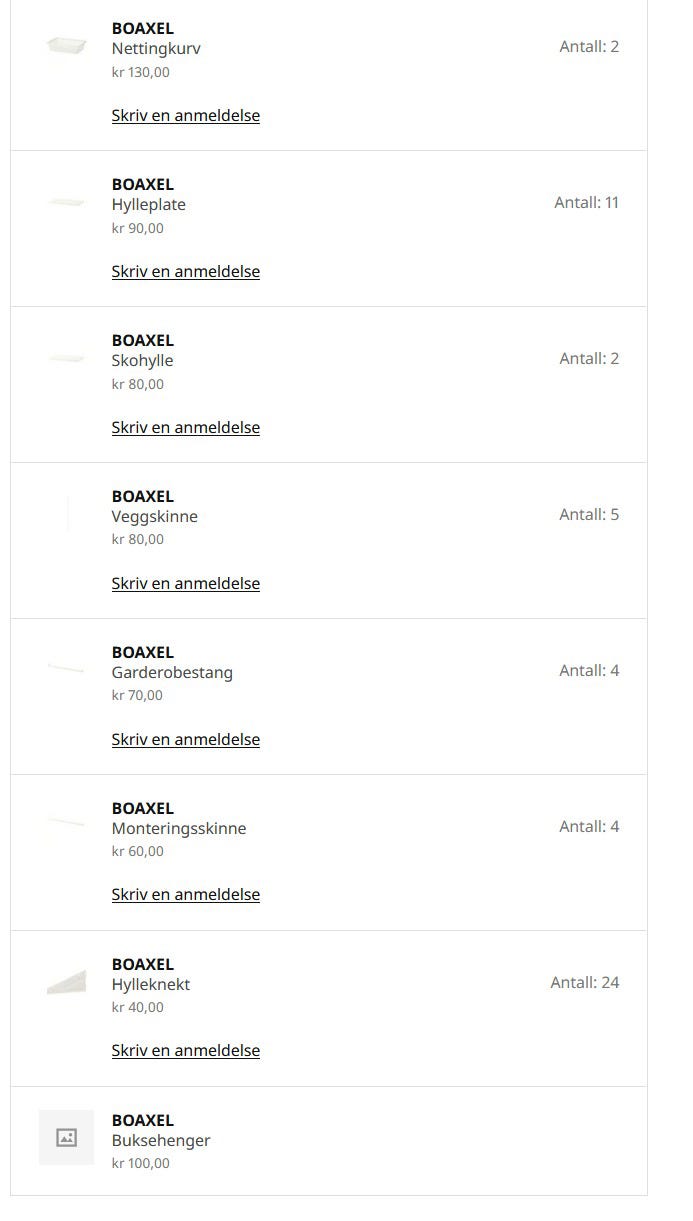Click the Veggskinne product name
Image resolution: width=693 pixels, height=1221 pixels.
(154, 516)
